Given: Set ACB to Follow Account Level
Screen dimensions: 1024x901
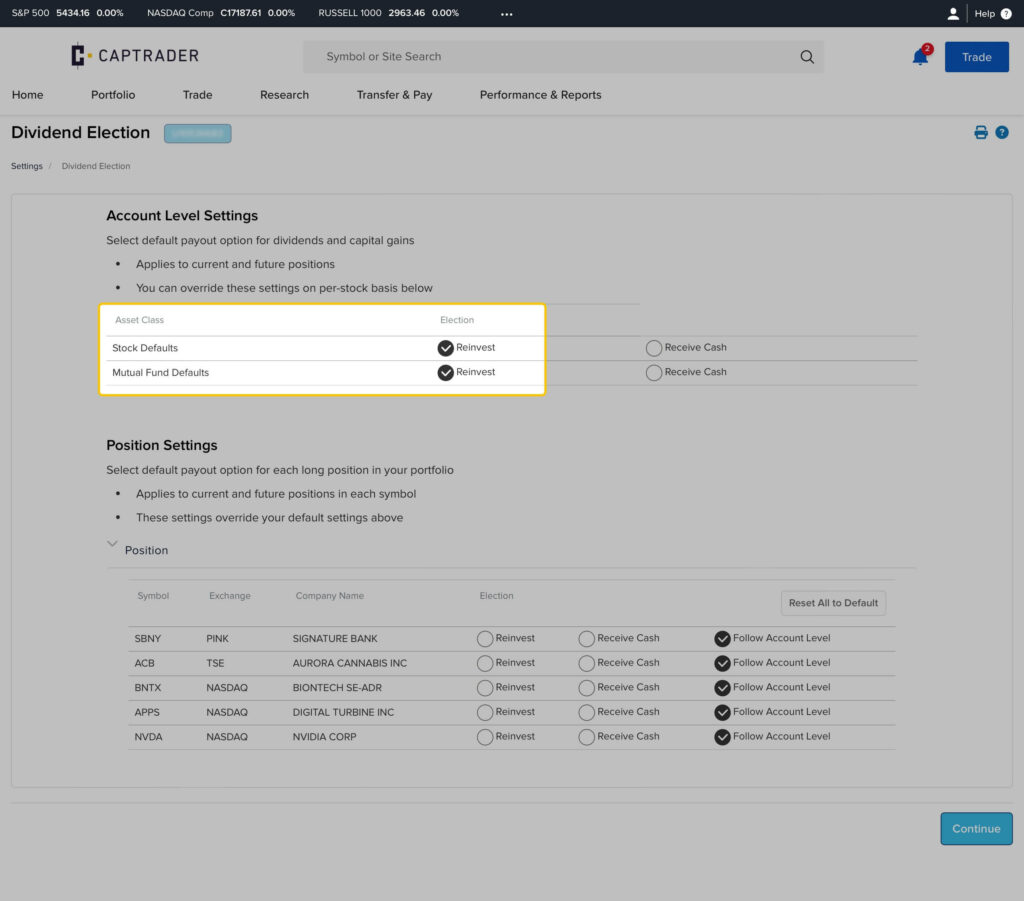Looking at the screenshot, I should tap(722, 663).
